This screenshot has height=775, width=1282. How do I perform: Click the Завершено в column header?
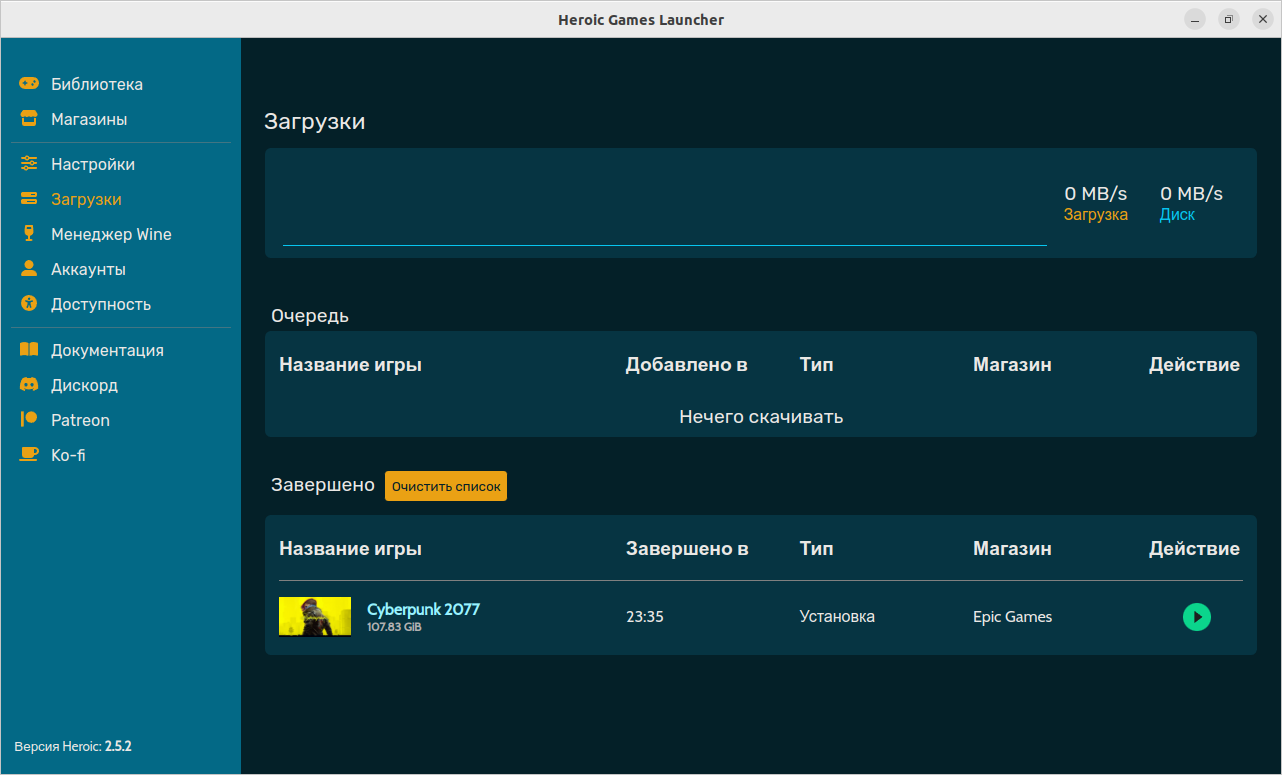point(687,549)
